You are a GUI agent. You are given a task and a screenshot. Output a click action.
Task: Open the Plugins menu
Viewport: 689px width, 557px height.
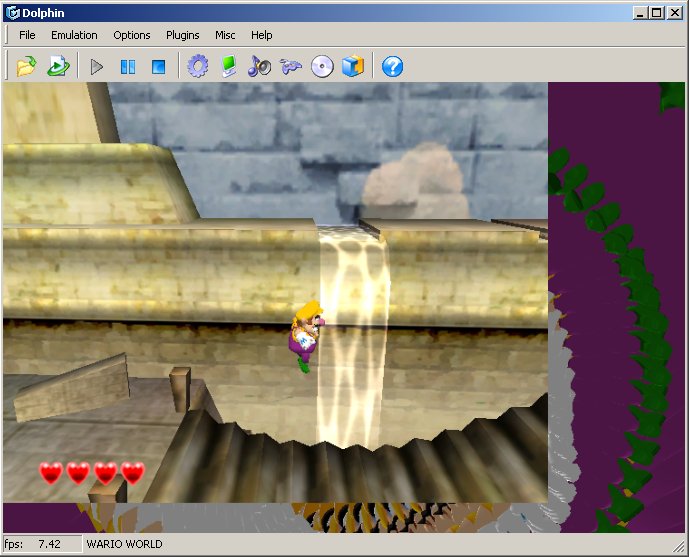point(183,35)
